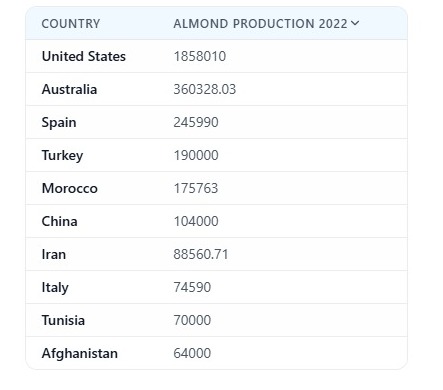Choose the Morocco row
The height and width of the screenshot is (390, 443).
tap(217, 188)
